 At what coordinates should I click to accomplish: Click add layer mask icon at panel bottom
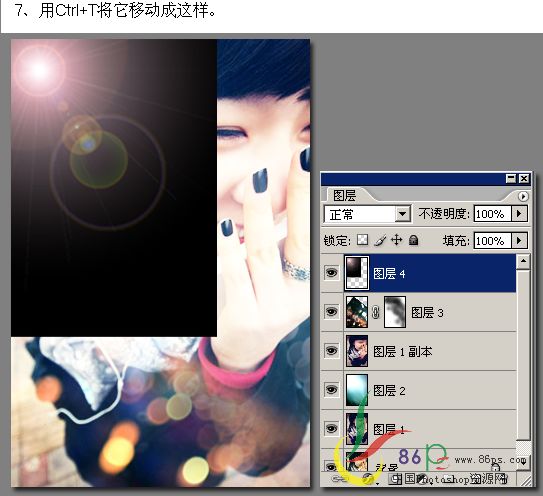coord(395,479)
